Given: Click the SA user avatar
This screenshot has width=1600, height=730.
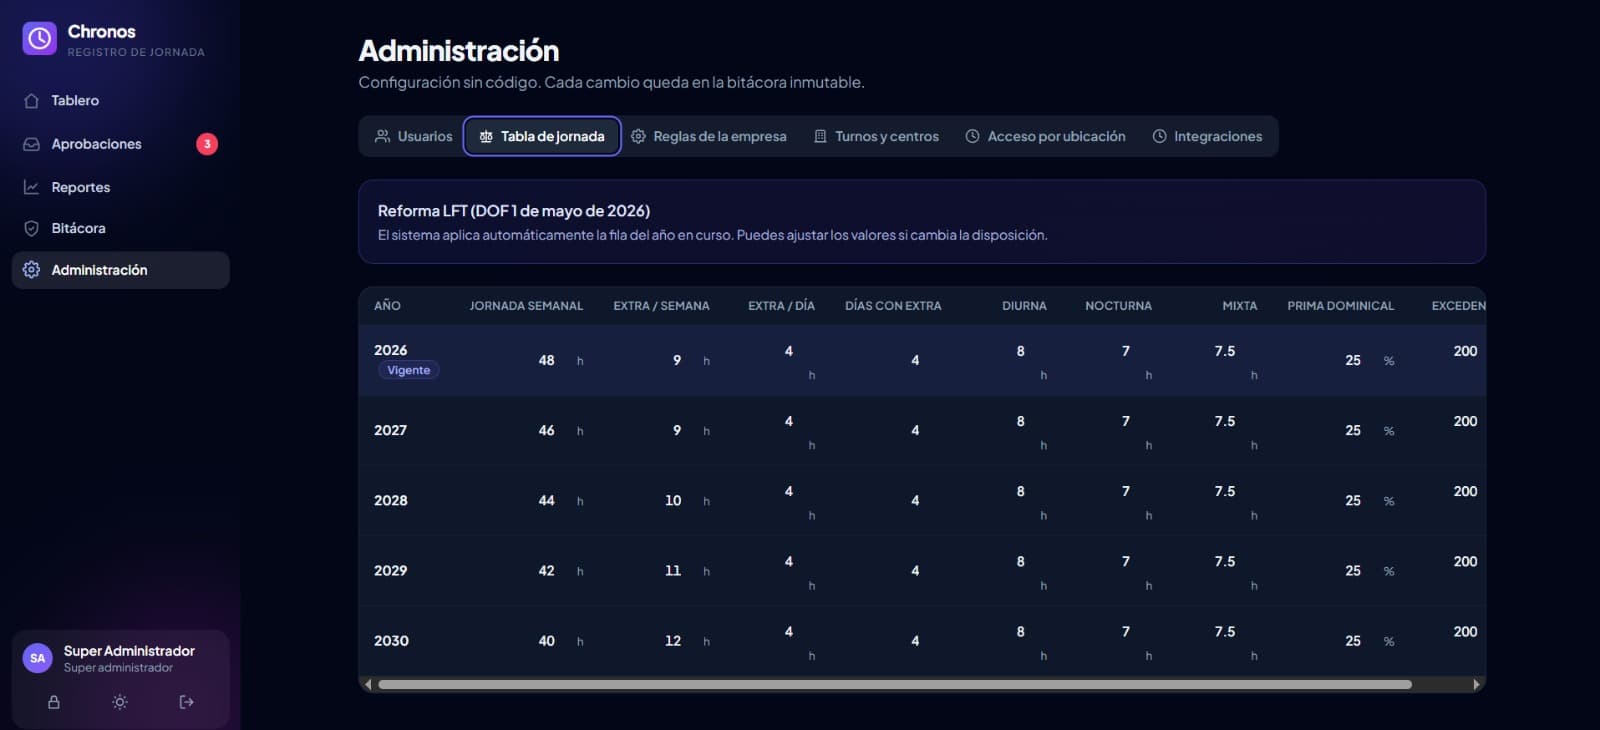Looking at the screenshot, I should coord(38,658).
